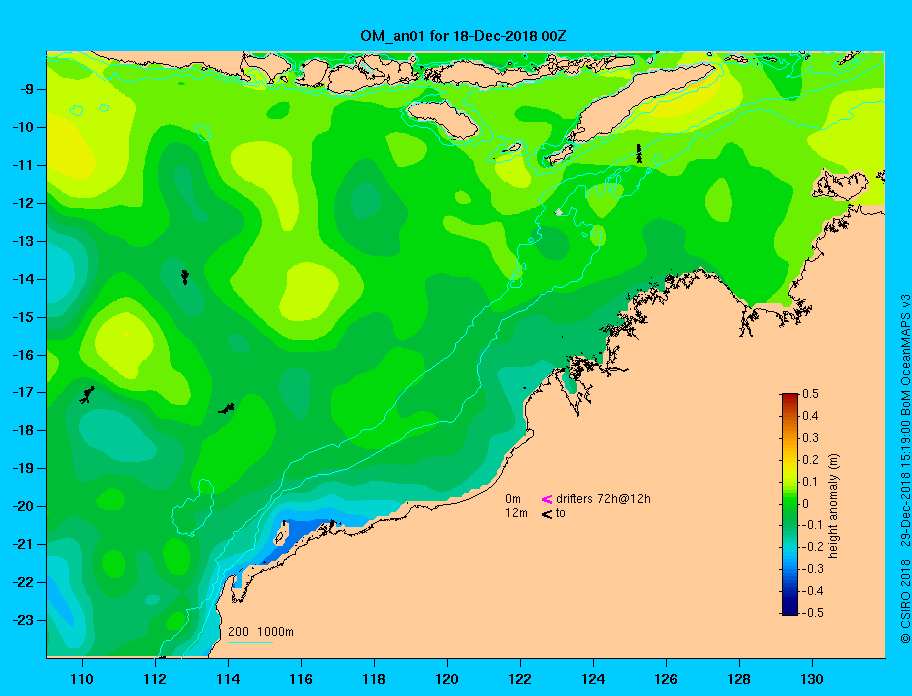Pick the dark red top of the colorbar

point(790,396)
